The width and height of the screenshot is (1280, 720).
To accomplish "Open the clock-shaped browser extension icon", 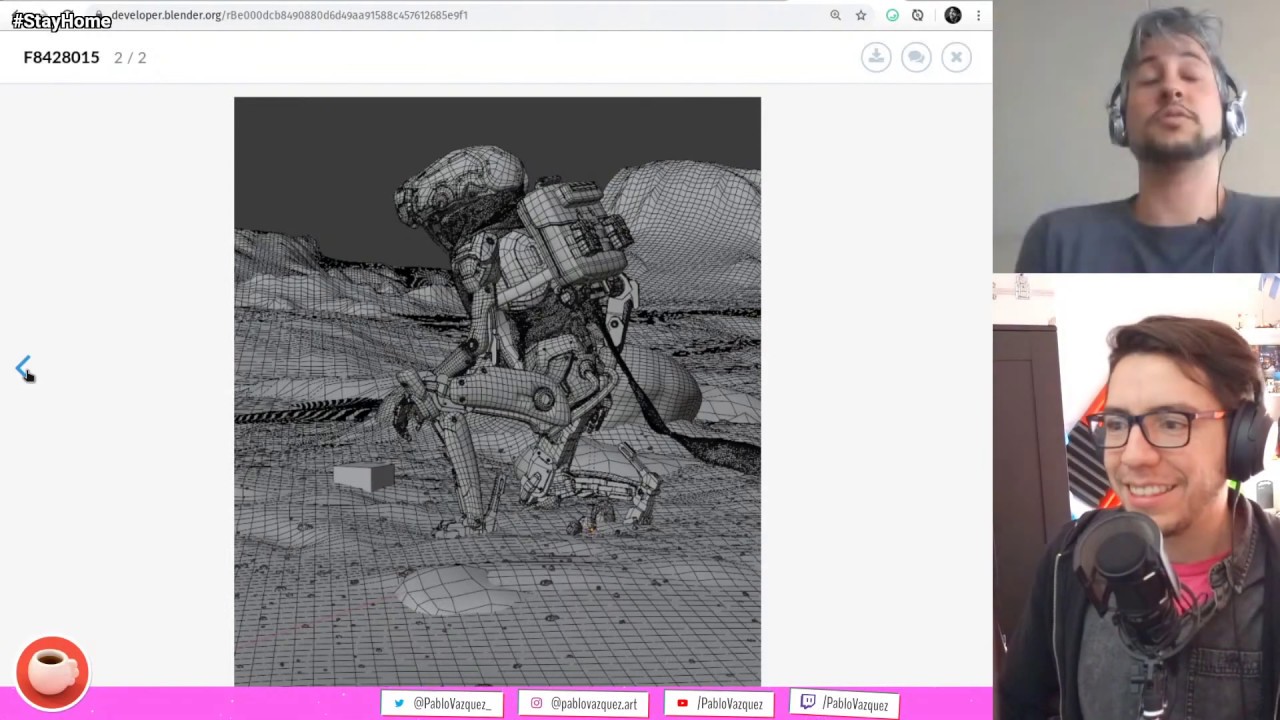I will (918, 15).
